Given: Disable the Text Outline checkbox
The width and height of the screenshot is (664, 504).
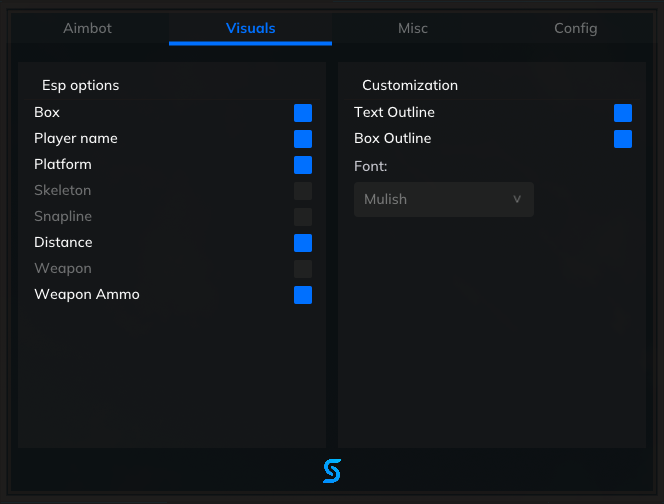Looking at the screenshot, I should point(623,113).
